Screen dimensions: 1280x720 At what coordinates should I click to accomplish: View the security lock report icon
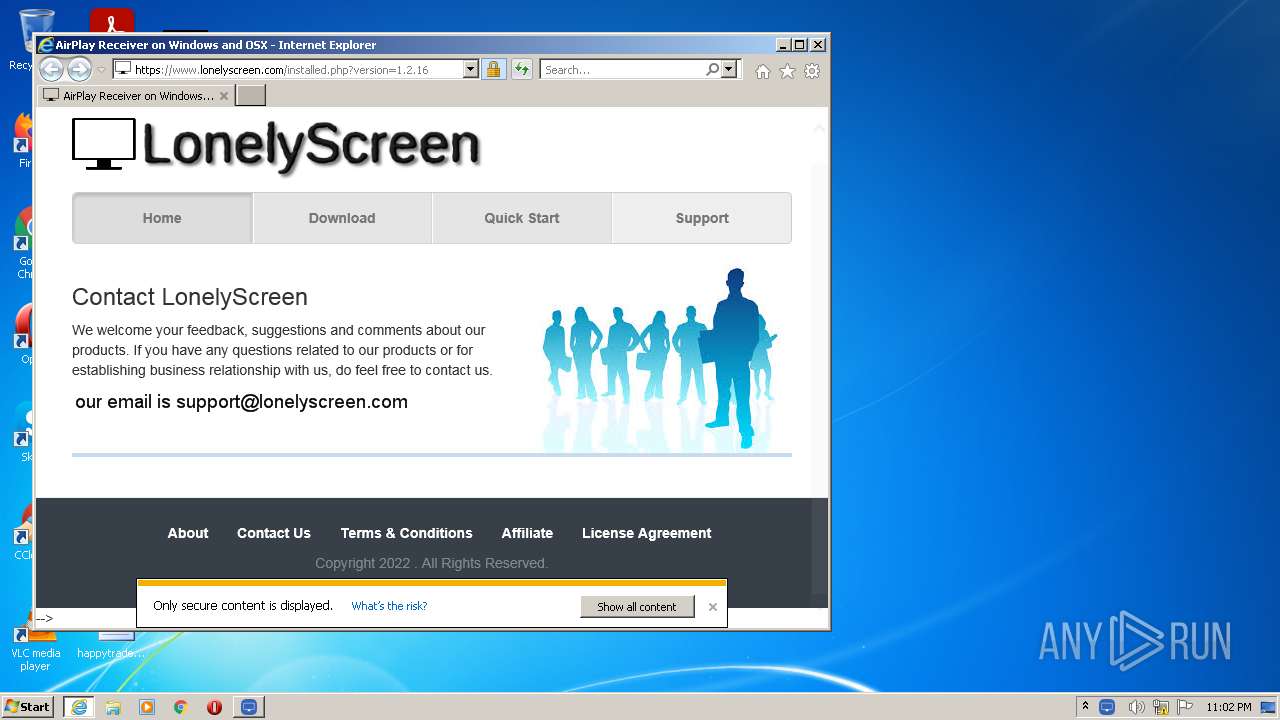tap(493, 70)
